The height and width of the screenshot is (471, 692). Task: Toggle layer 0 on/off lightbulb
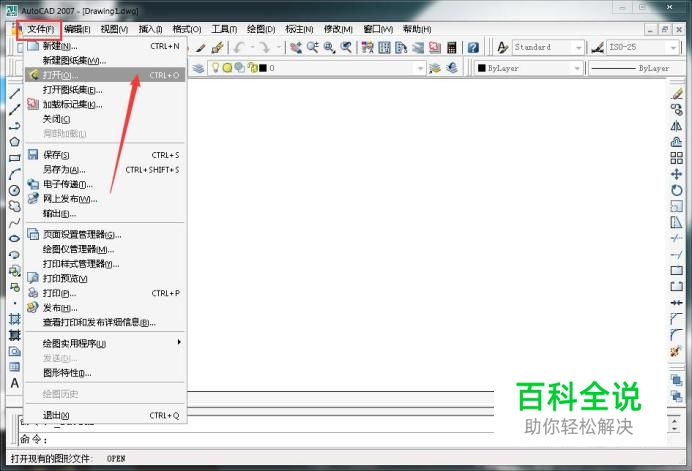215,68
